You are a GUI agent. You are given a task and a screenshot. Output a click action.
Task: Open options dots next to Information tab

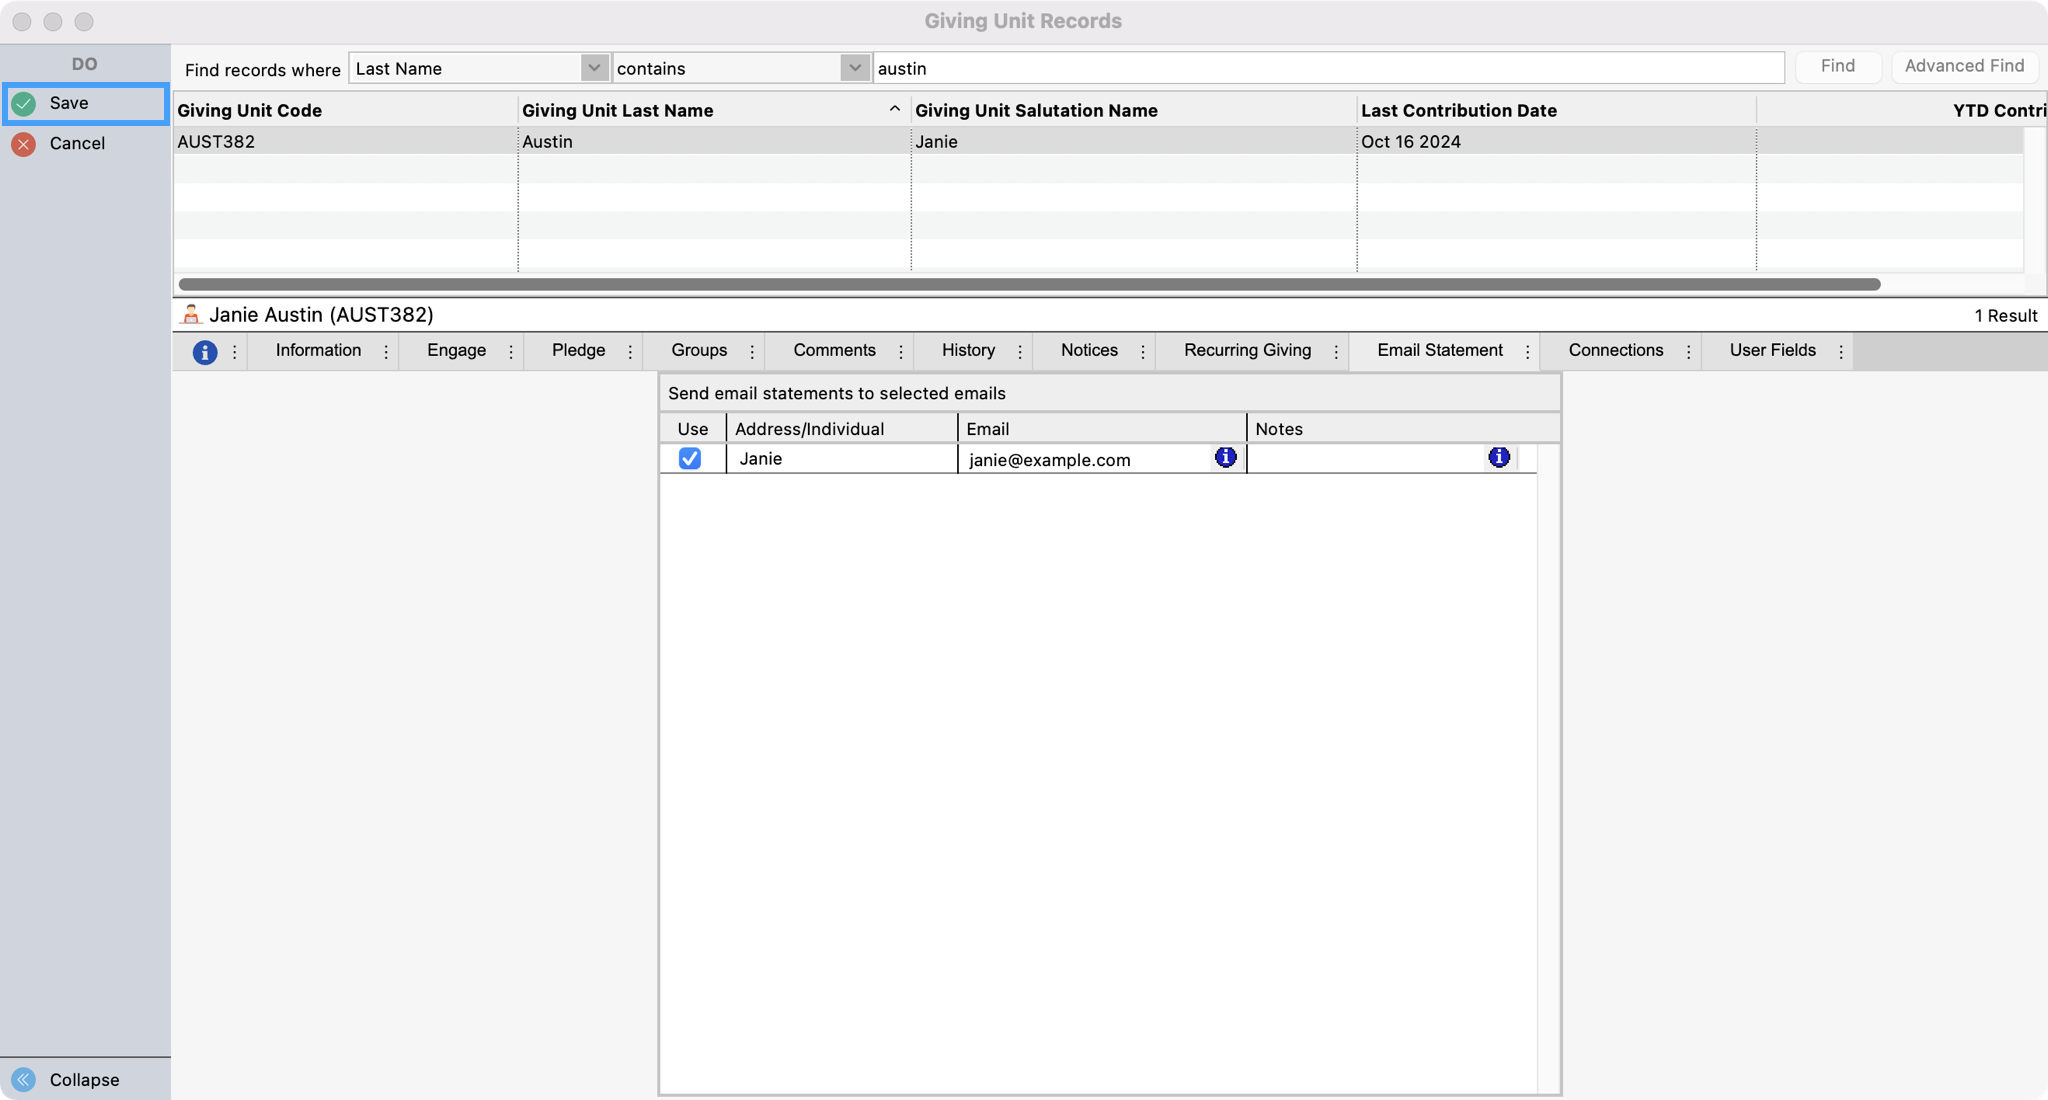[x=386, y=352]
